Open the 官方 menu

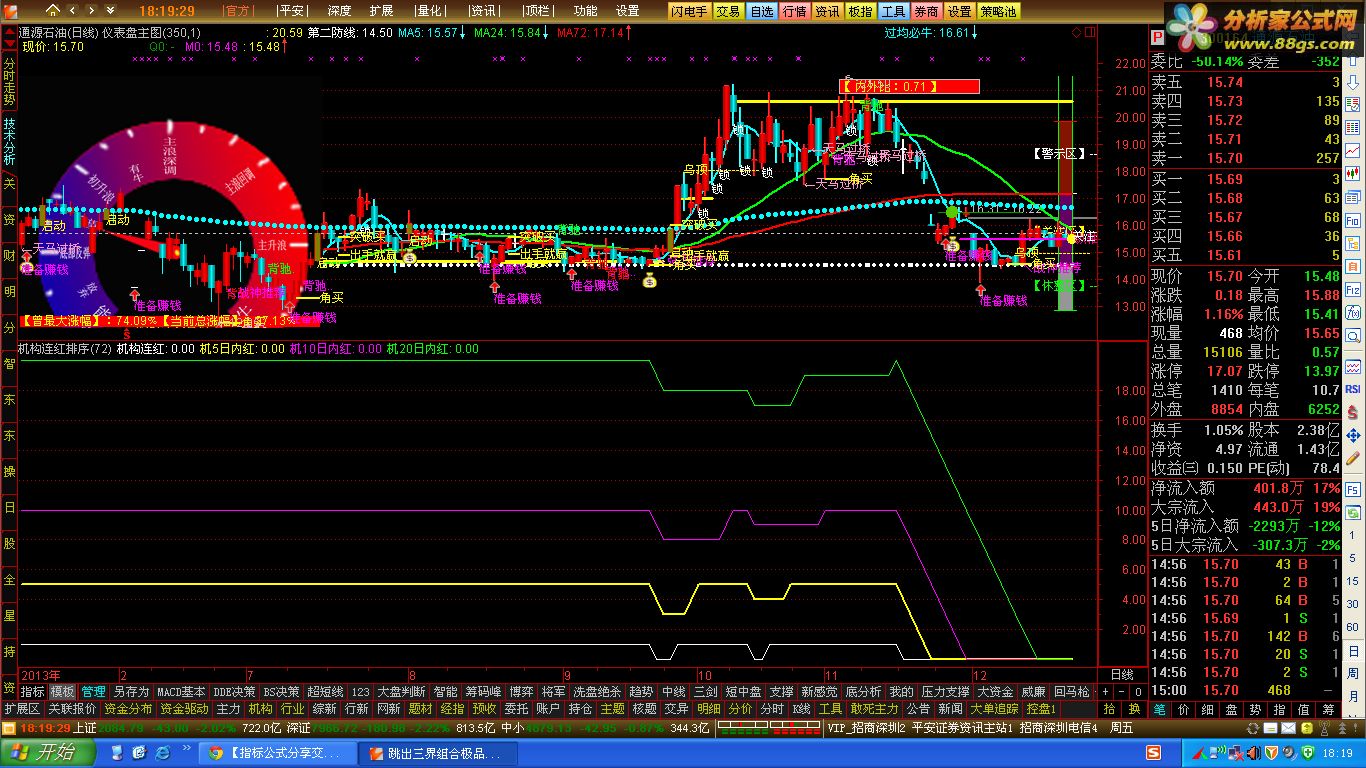coord(238,11)
